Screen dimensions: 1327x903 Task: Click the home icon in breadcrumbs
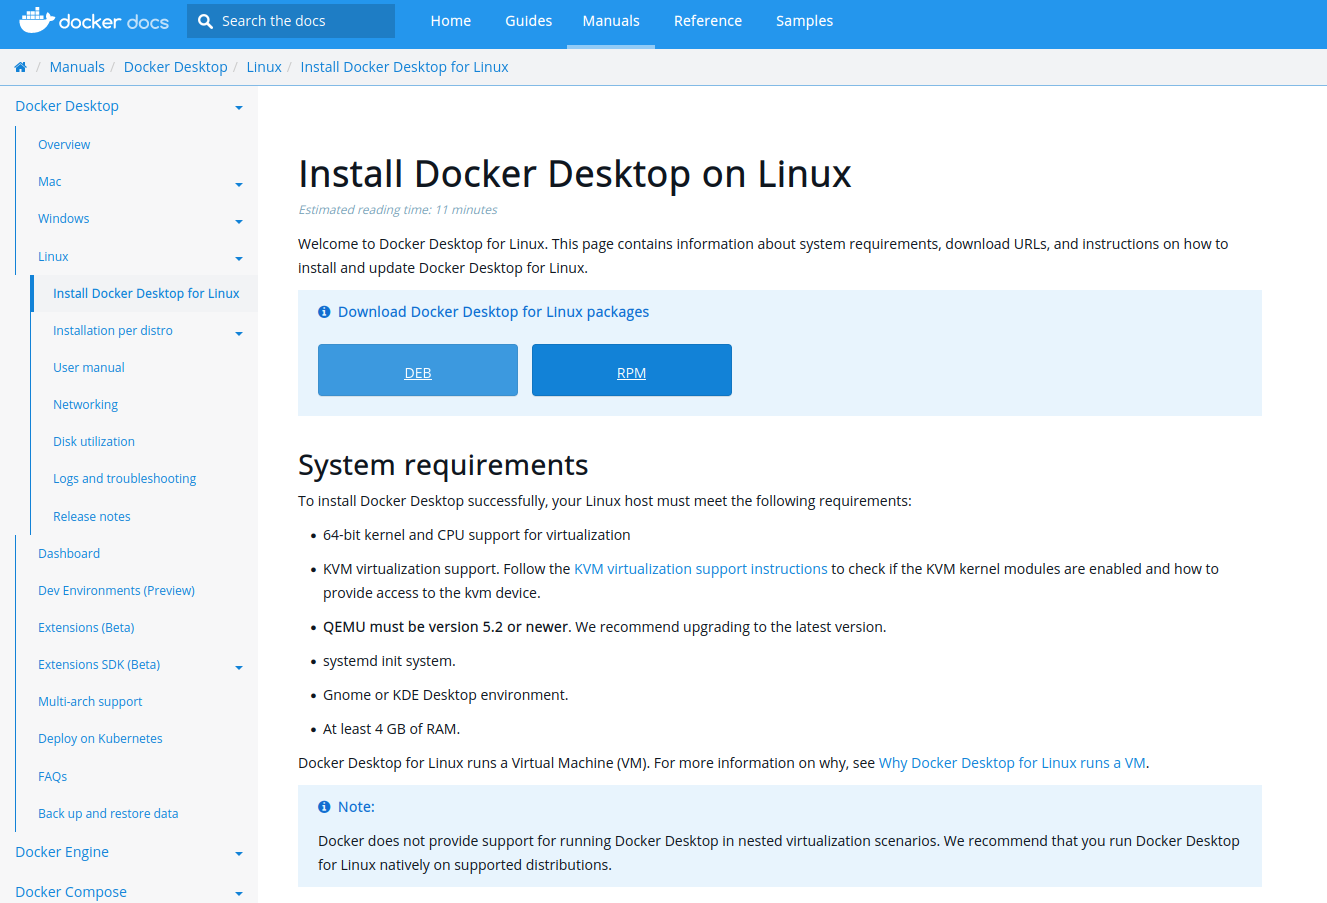[20, 67]
